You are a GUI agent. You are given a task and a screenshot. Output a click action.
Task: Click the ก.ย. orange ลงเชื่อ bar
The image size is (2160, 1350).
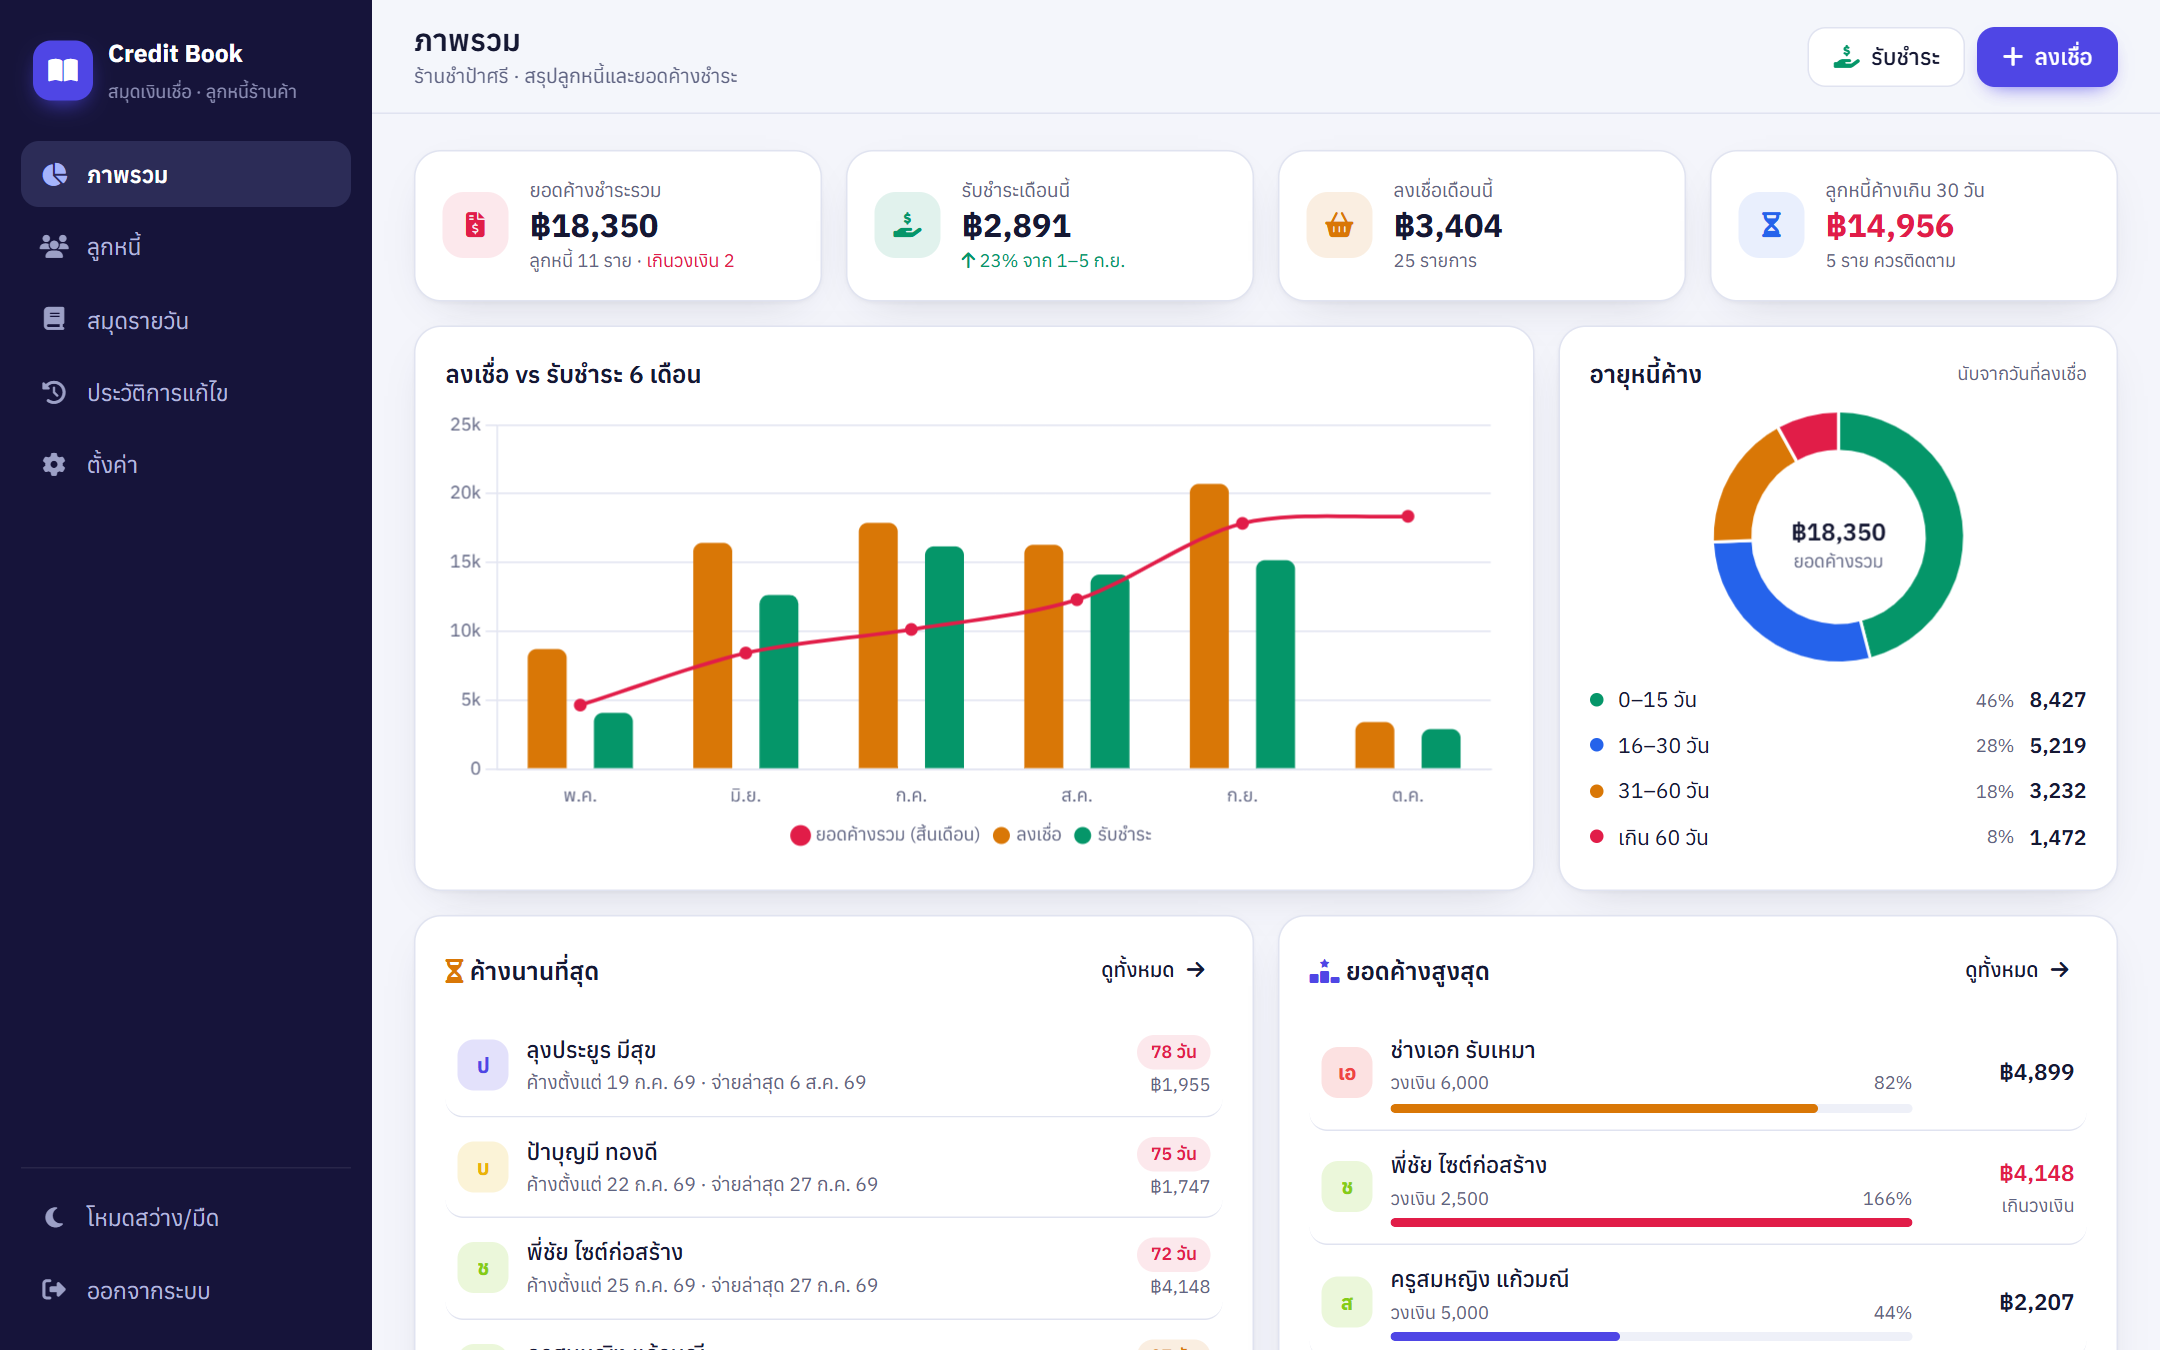1209,626
